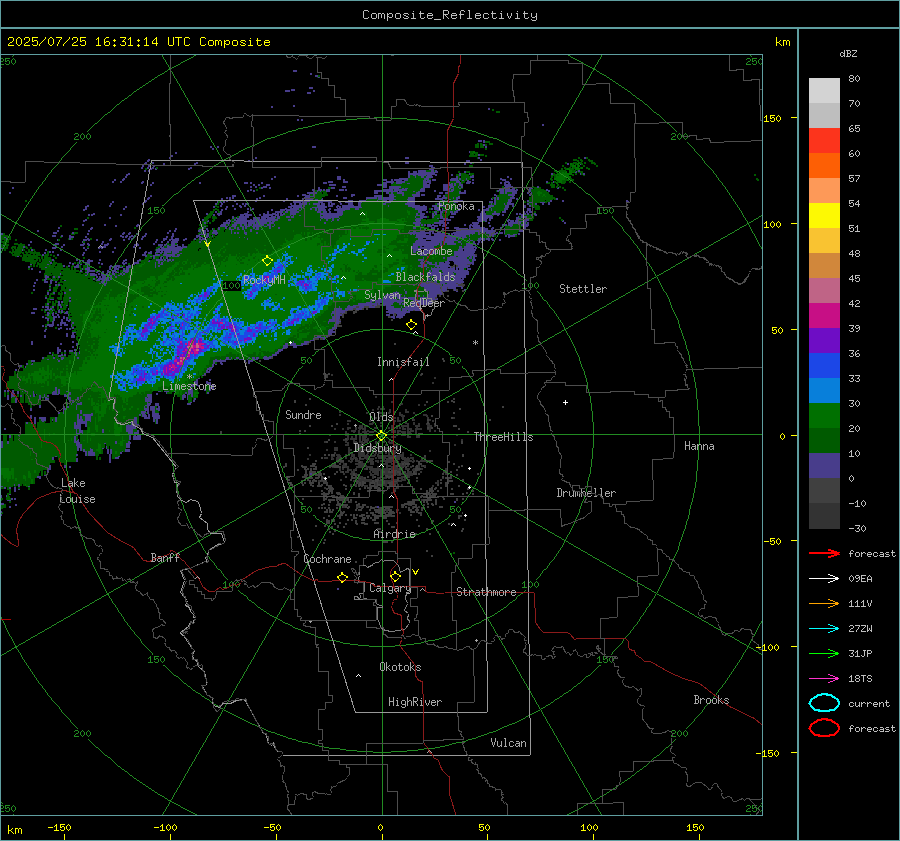
Task: Click the orange 111V arrow icon
Action: click(824, 603)
